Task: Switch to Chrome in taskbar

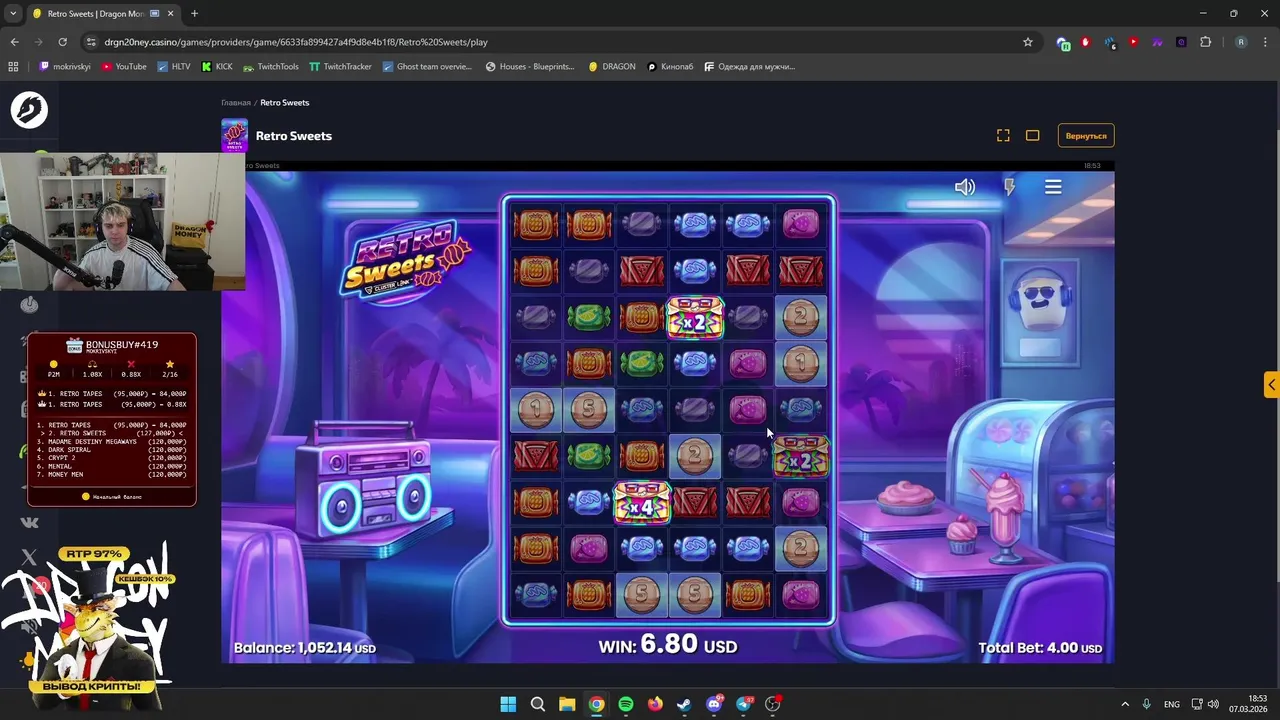Action: [596, 704]
